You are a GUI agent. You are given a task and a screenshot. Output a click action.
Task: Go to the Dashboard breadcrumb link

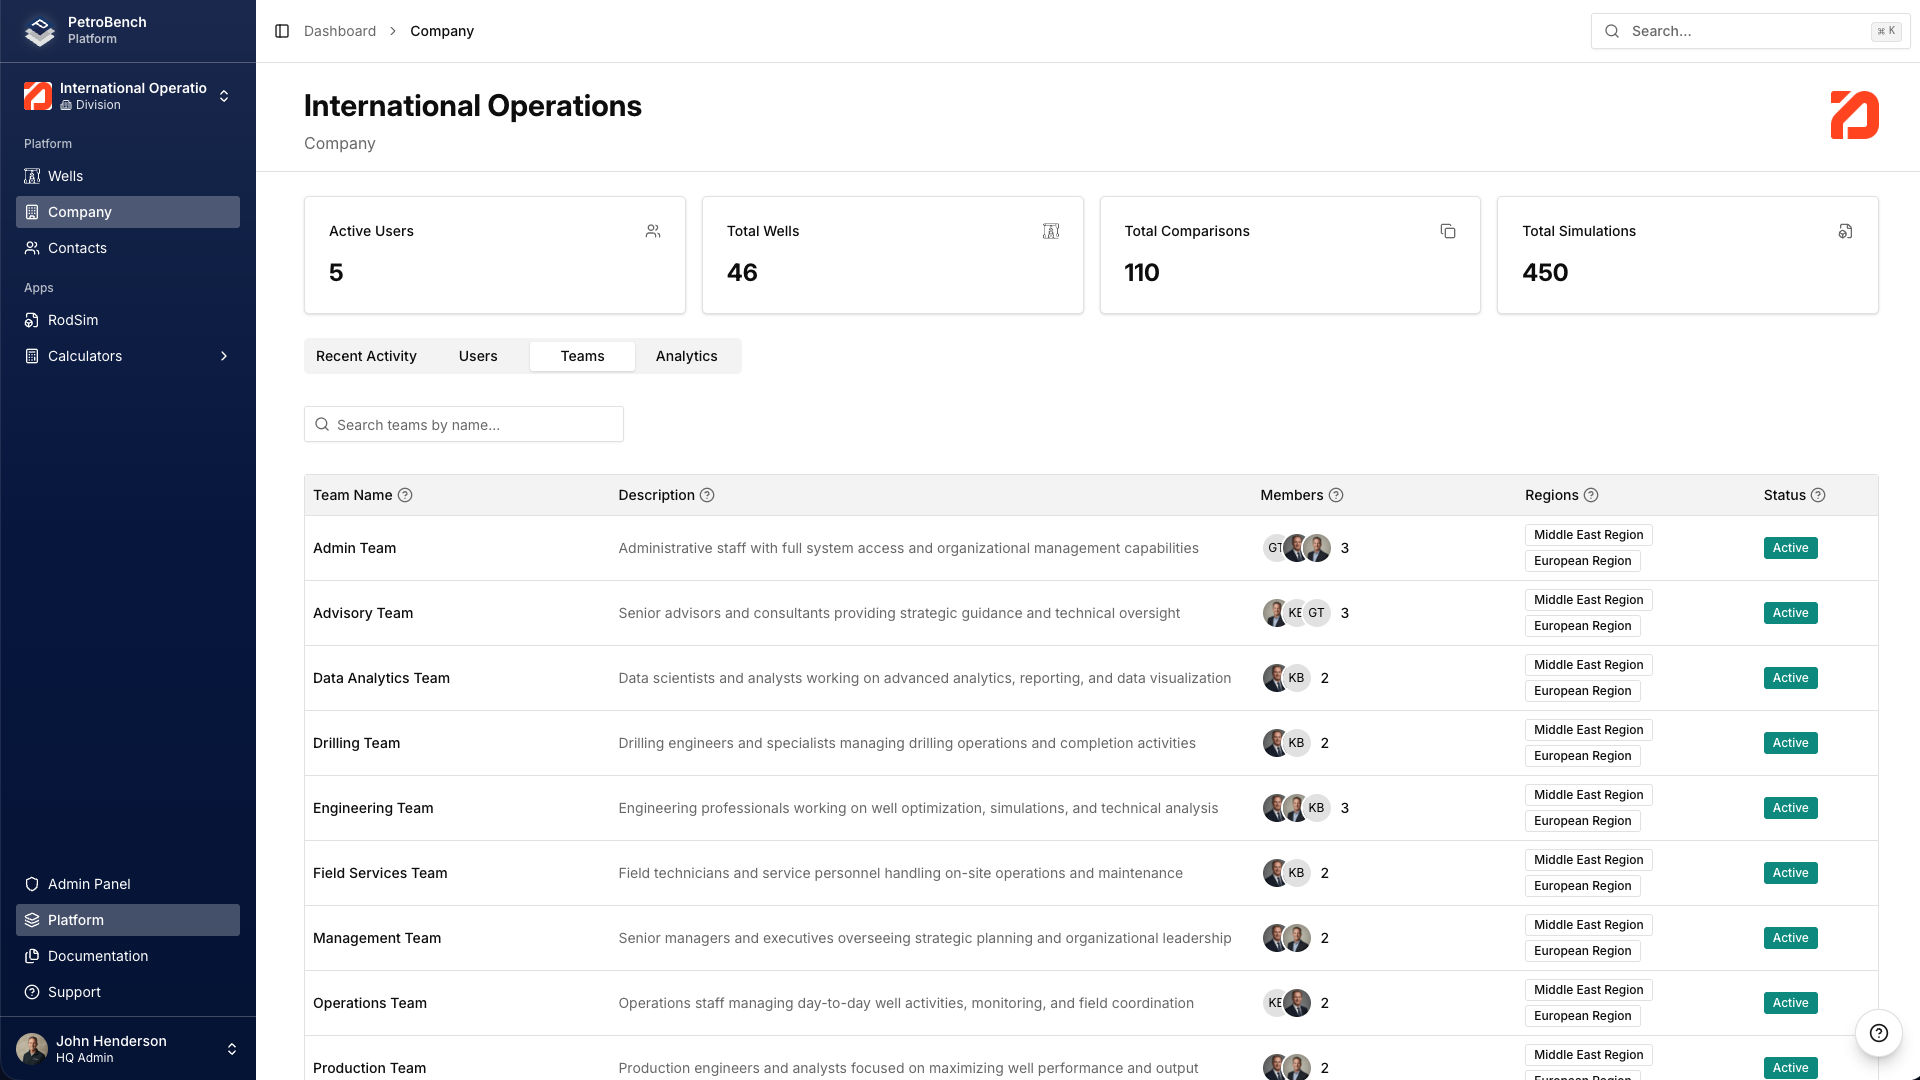(340, 31)
